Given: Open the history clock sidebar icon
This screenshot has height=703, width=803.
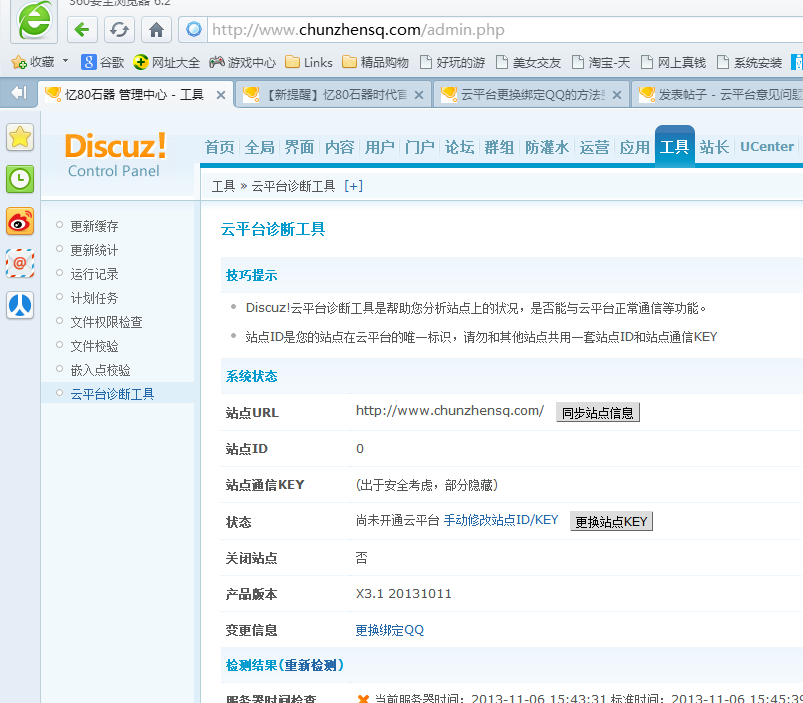Looking at the screenshot, I should [20, 179].
